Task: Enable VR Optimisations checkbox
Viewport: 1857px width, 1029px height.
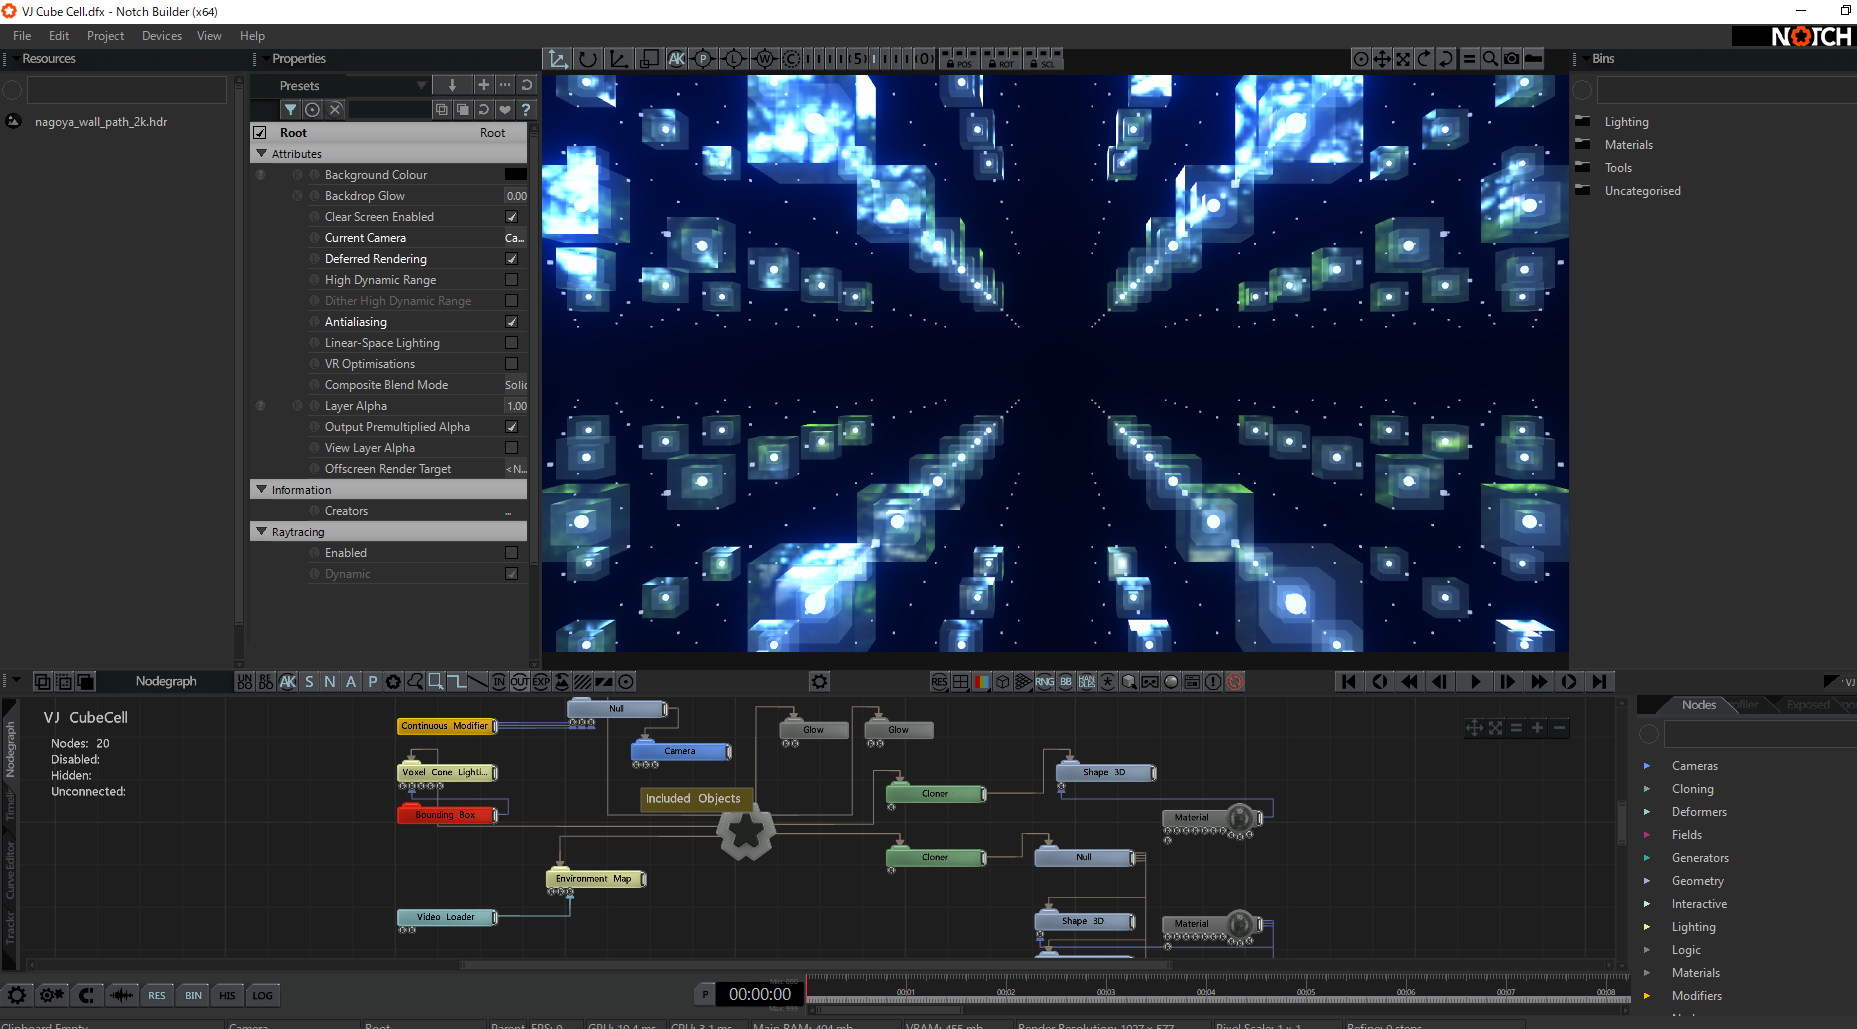Action: (512, 364)
